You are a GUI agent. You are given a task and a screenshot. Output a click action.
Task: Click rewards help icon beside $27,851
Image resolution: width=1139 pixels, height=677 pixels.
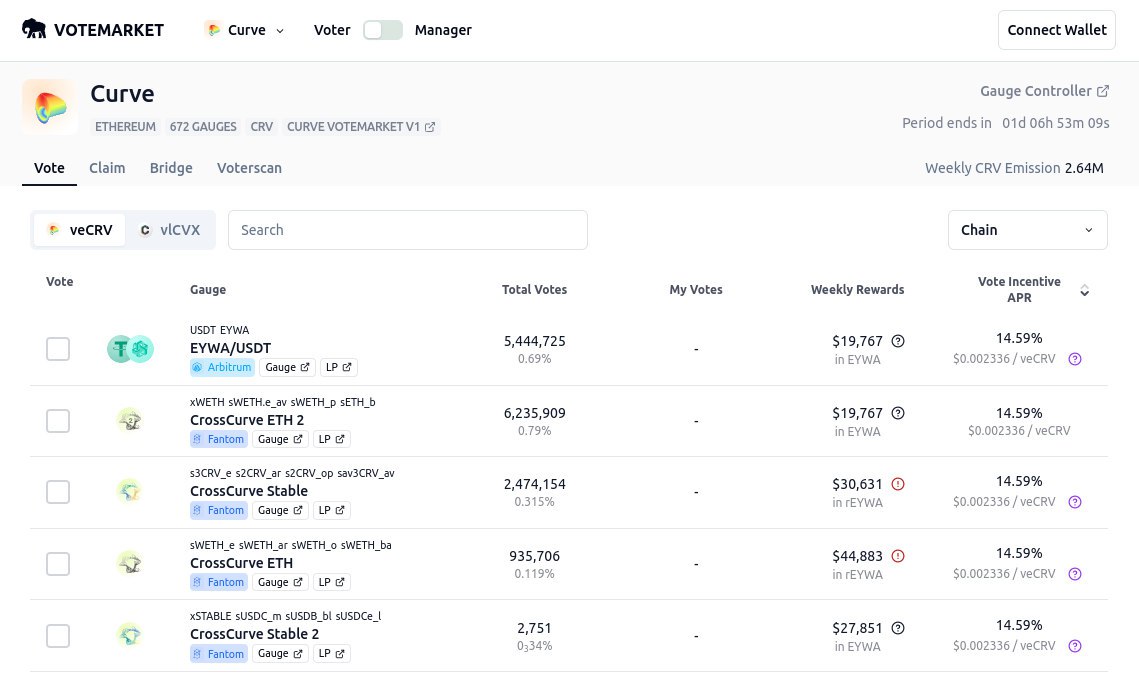[898, 628]
